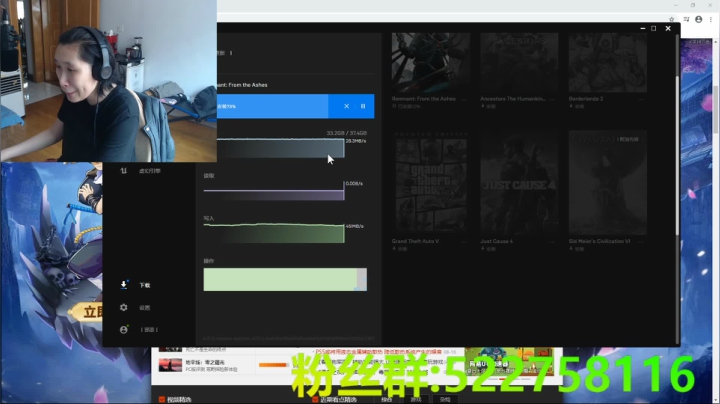The height and width of the screenshot is (404, 720).
Task: Click the account name label in sidebar
Action: click(x=149, y=330)
